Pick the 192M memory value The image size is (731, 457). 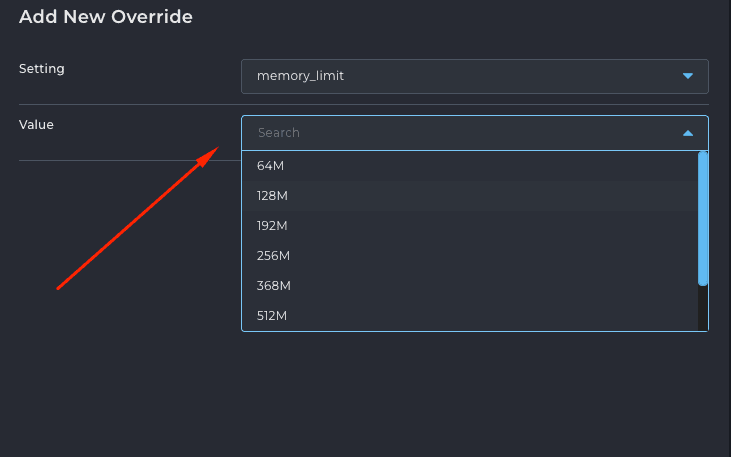469,226
